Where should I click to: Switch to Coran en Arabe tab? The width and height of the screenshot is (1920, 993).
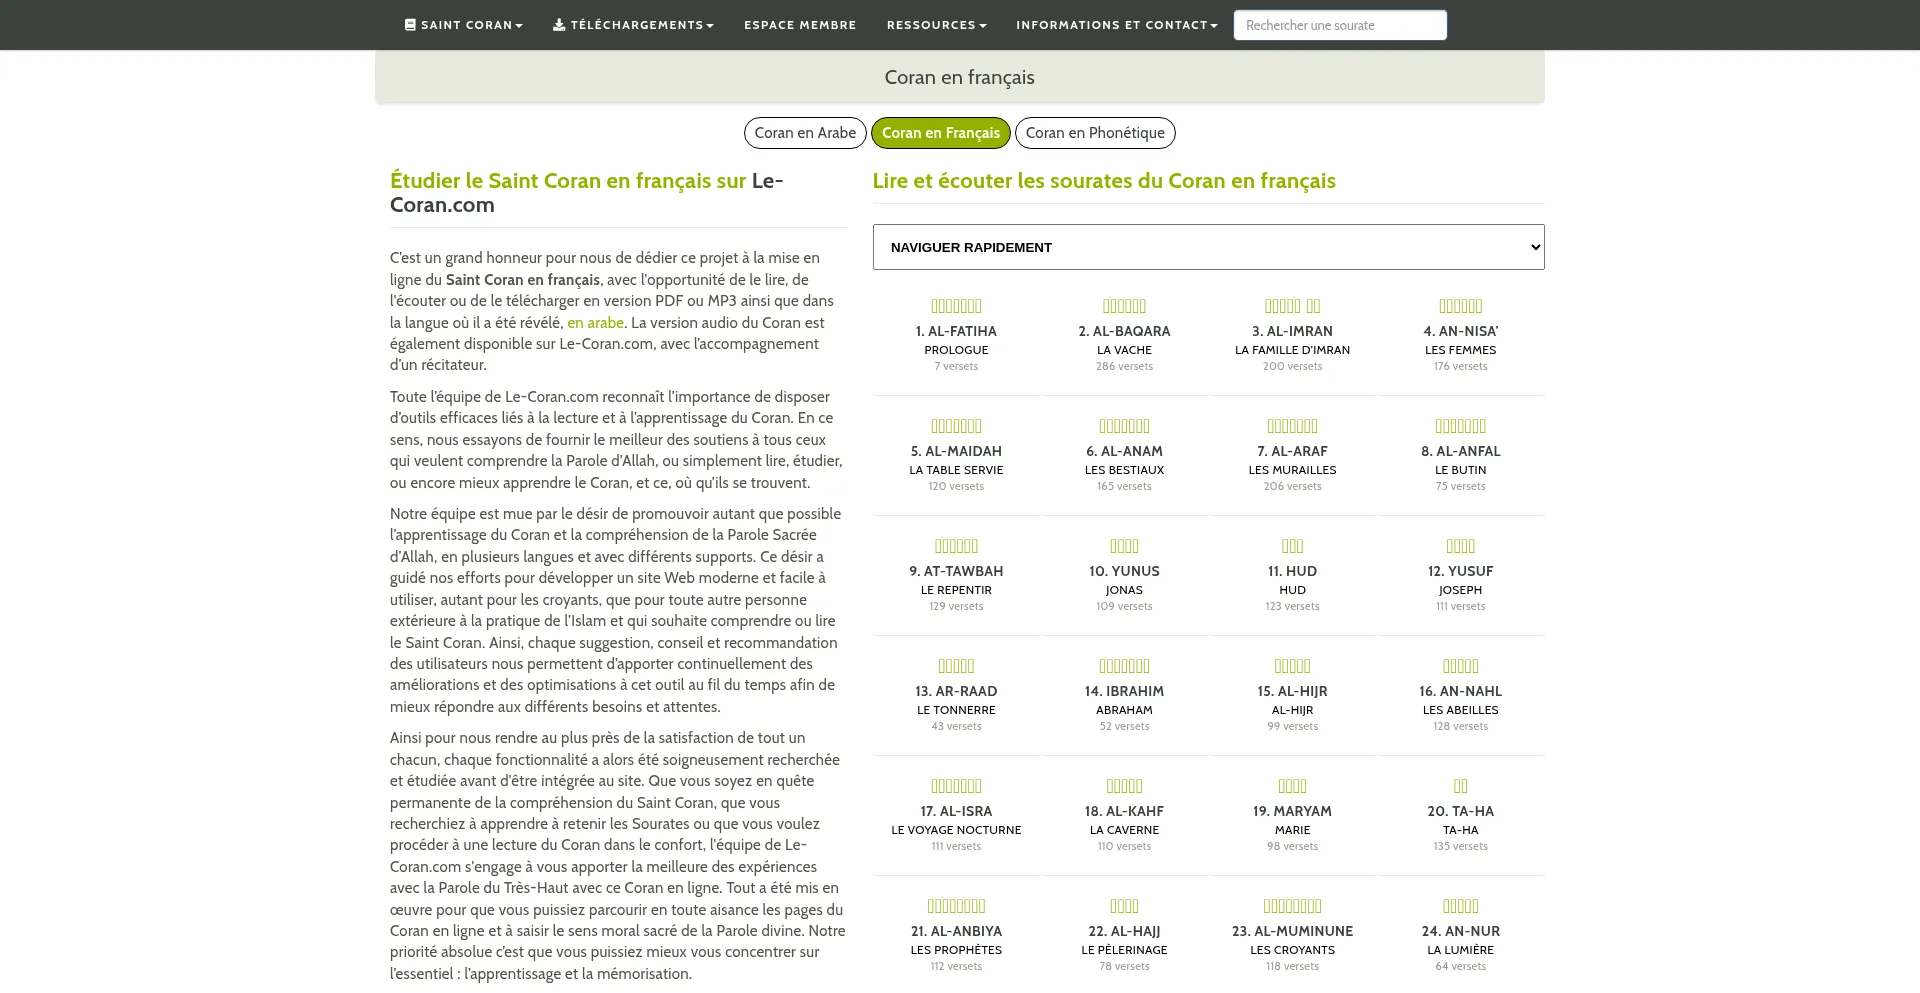(x=805, y=133)
